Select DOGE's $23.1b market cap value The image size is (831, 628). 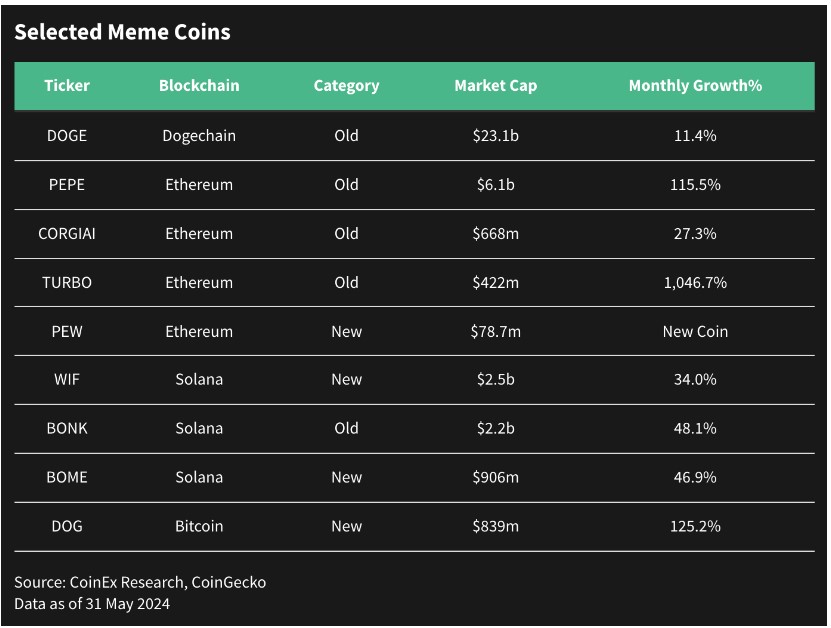coord(496,136)
